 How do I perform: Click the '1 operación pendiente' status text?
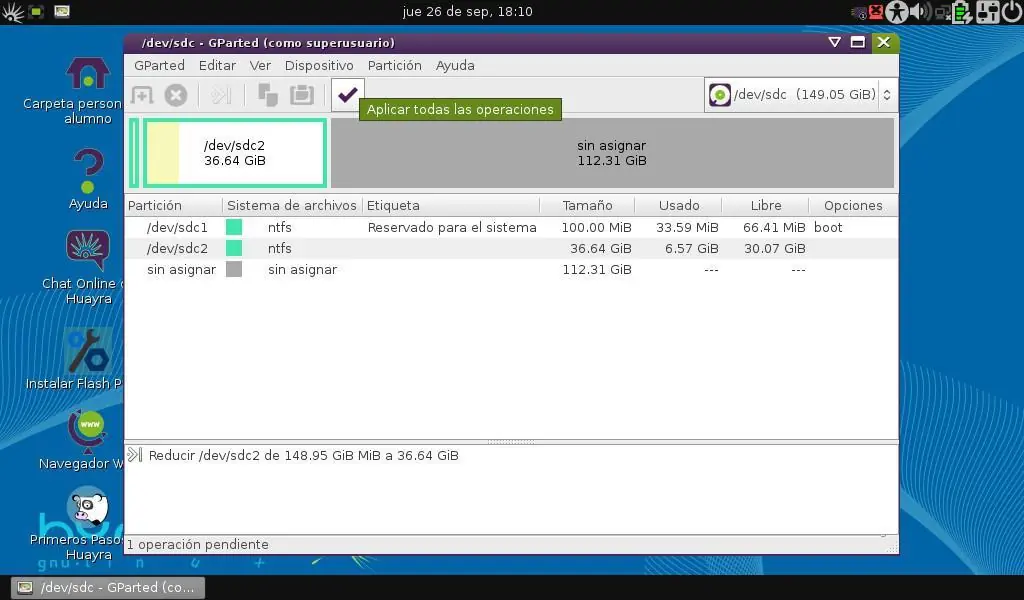(x=197, y=545)
